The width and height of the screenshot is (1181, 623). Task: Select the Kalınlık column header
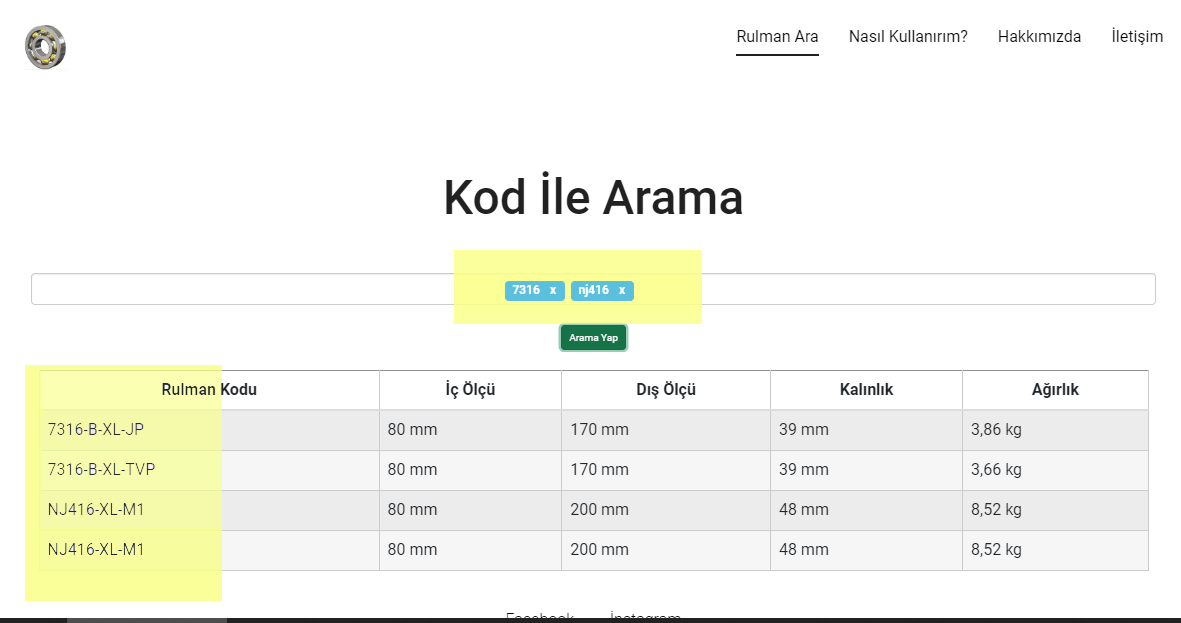(866, 389)
